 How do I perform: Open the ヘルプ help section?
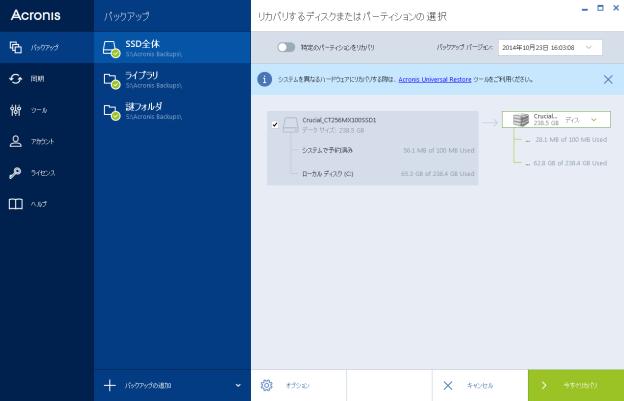pos(47,204)
